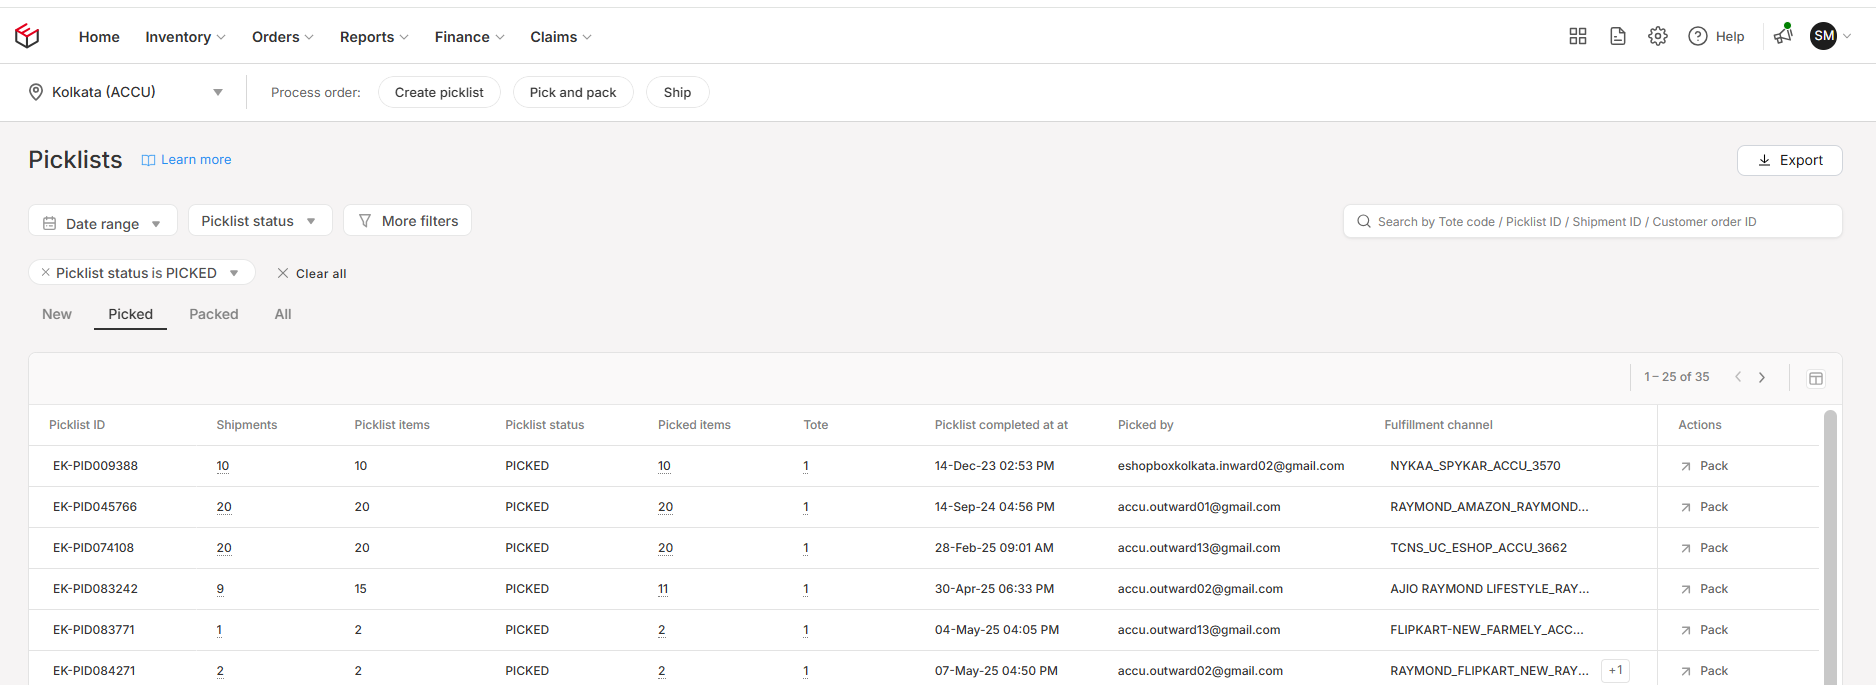Click Pack arrow icon for EK-PID045766
This screenshot has height=685, width=1876.
pyautogui.click(x=1686, y=507)
